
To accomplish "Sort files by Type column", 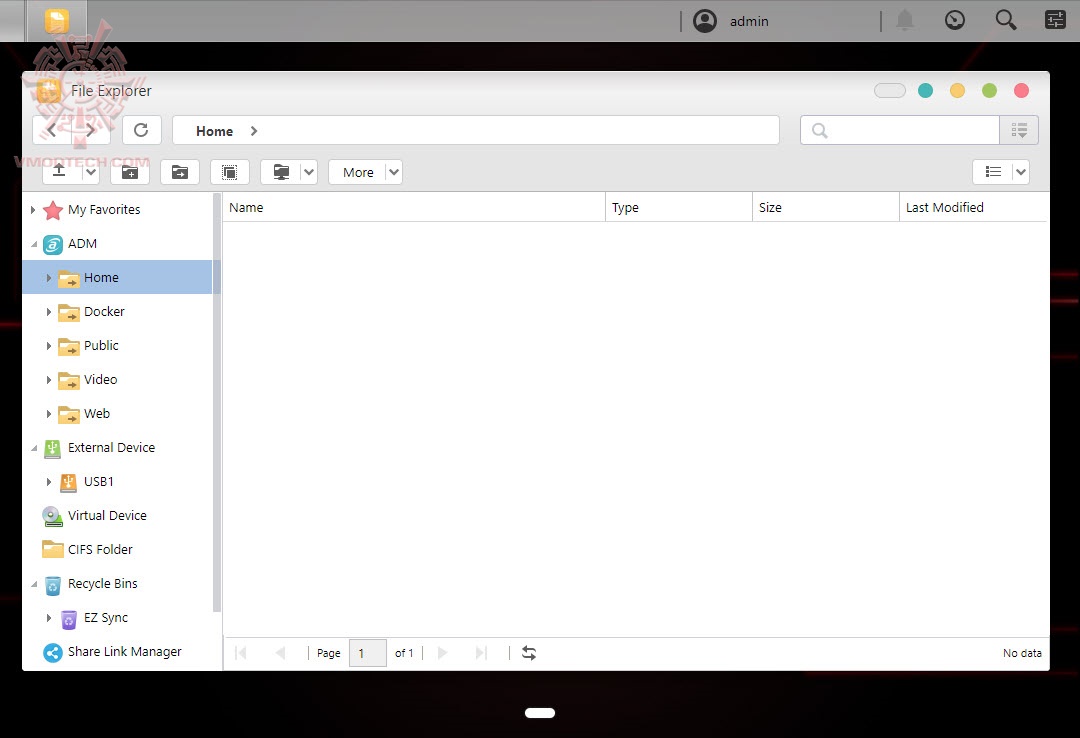I will 679,207.
